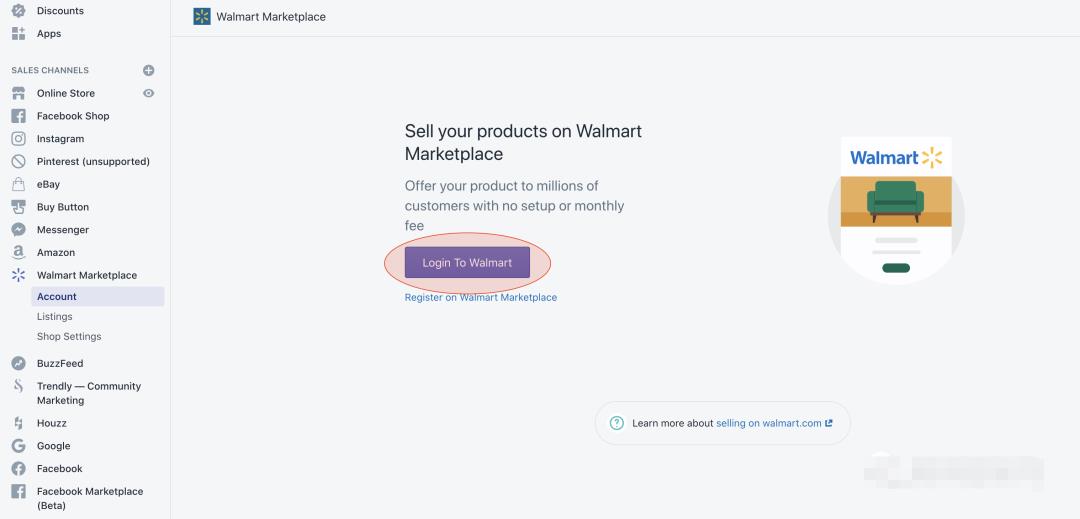
Task: Open Shop Settings under Walmart Marketplace
Action: coord(69,337)
